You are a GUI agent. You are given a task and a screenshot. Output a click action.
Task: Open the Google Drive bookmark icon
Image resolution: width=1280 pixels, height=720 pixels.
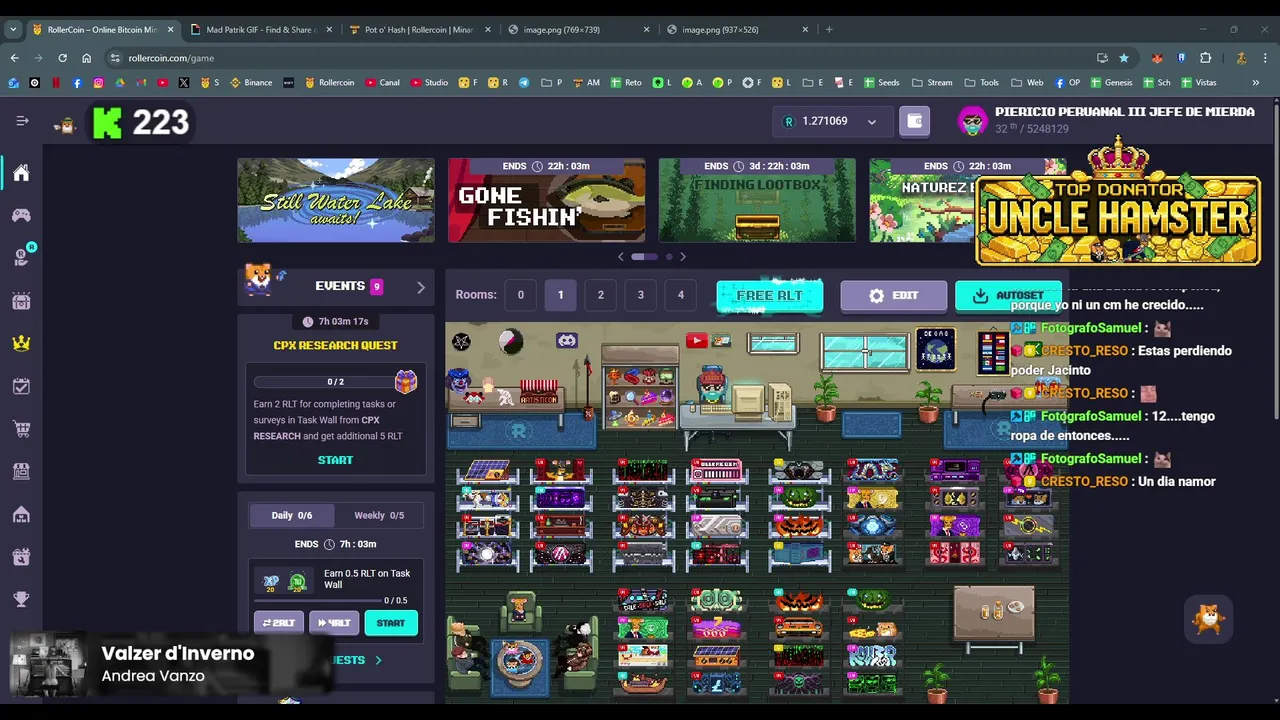coord(120,83)
